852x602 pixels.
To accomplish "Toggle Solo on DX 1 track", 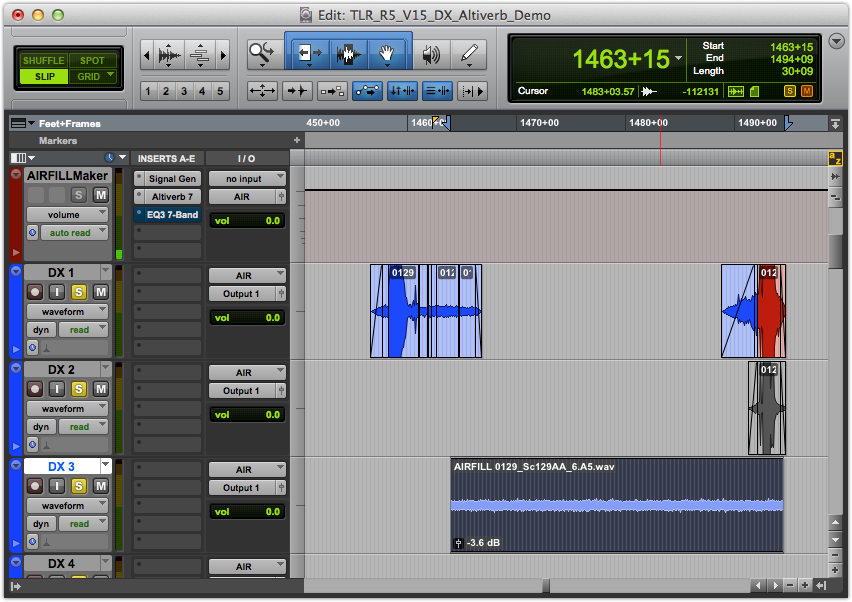I will [79, 292].
